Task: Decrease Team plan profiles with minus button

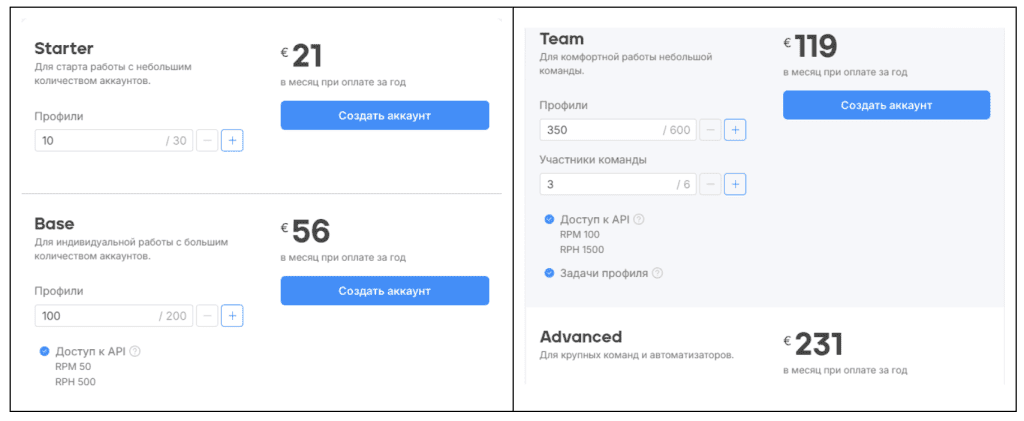Action: pos(711,130)
